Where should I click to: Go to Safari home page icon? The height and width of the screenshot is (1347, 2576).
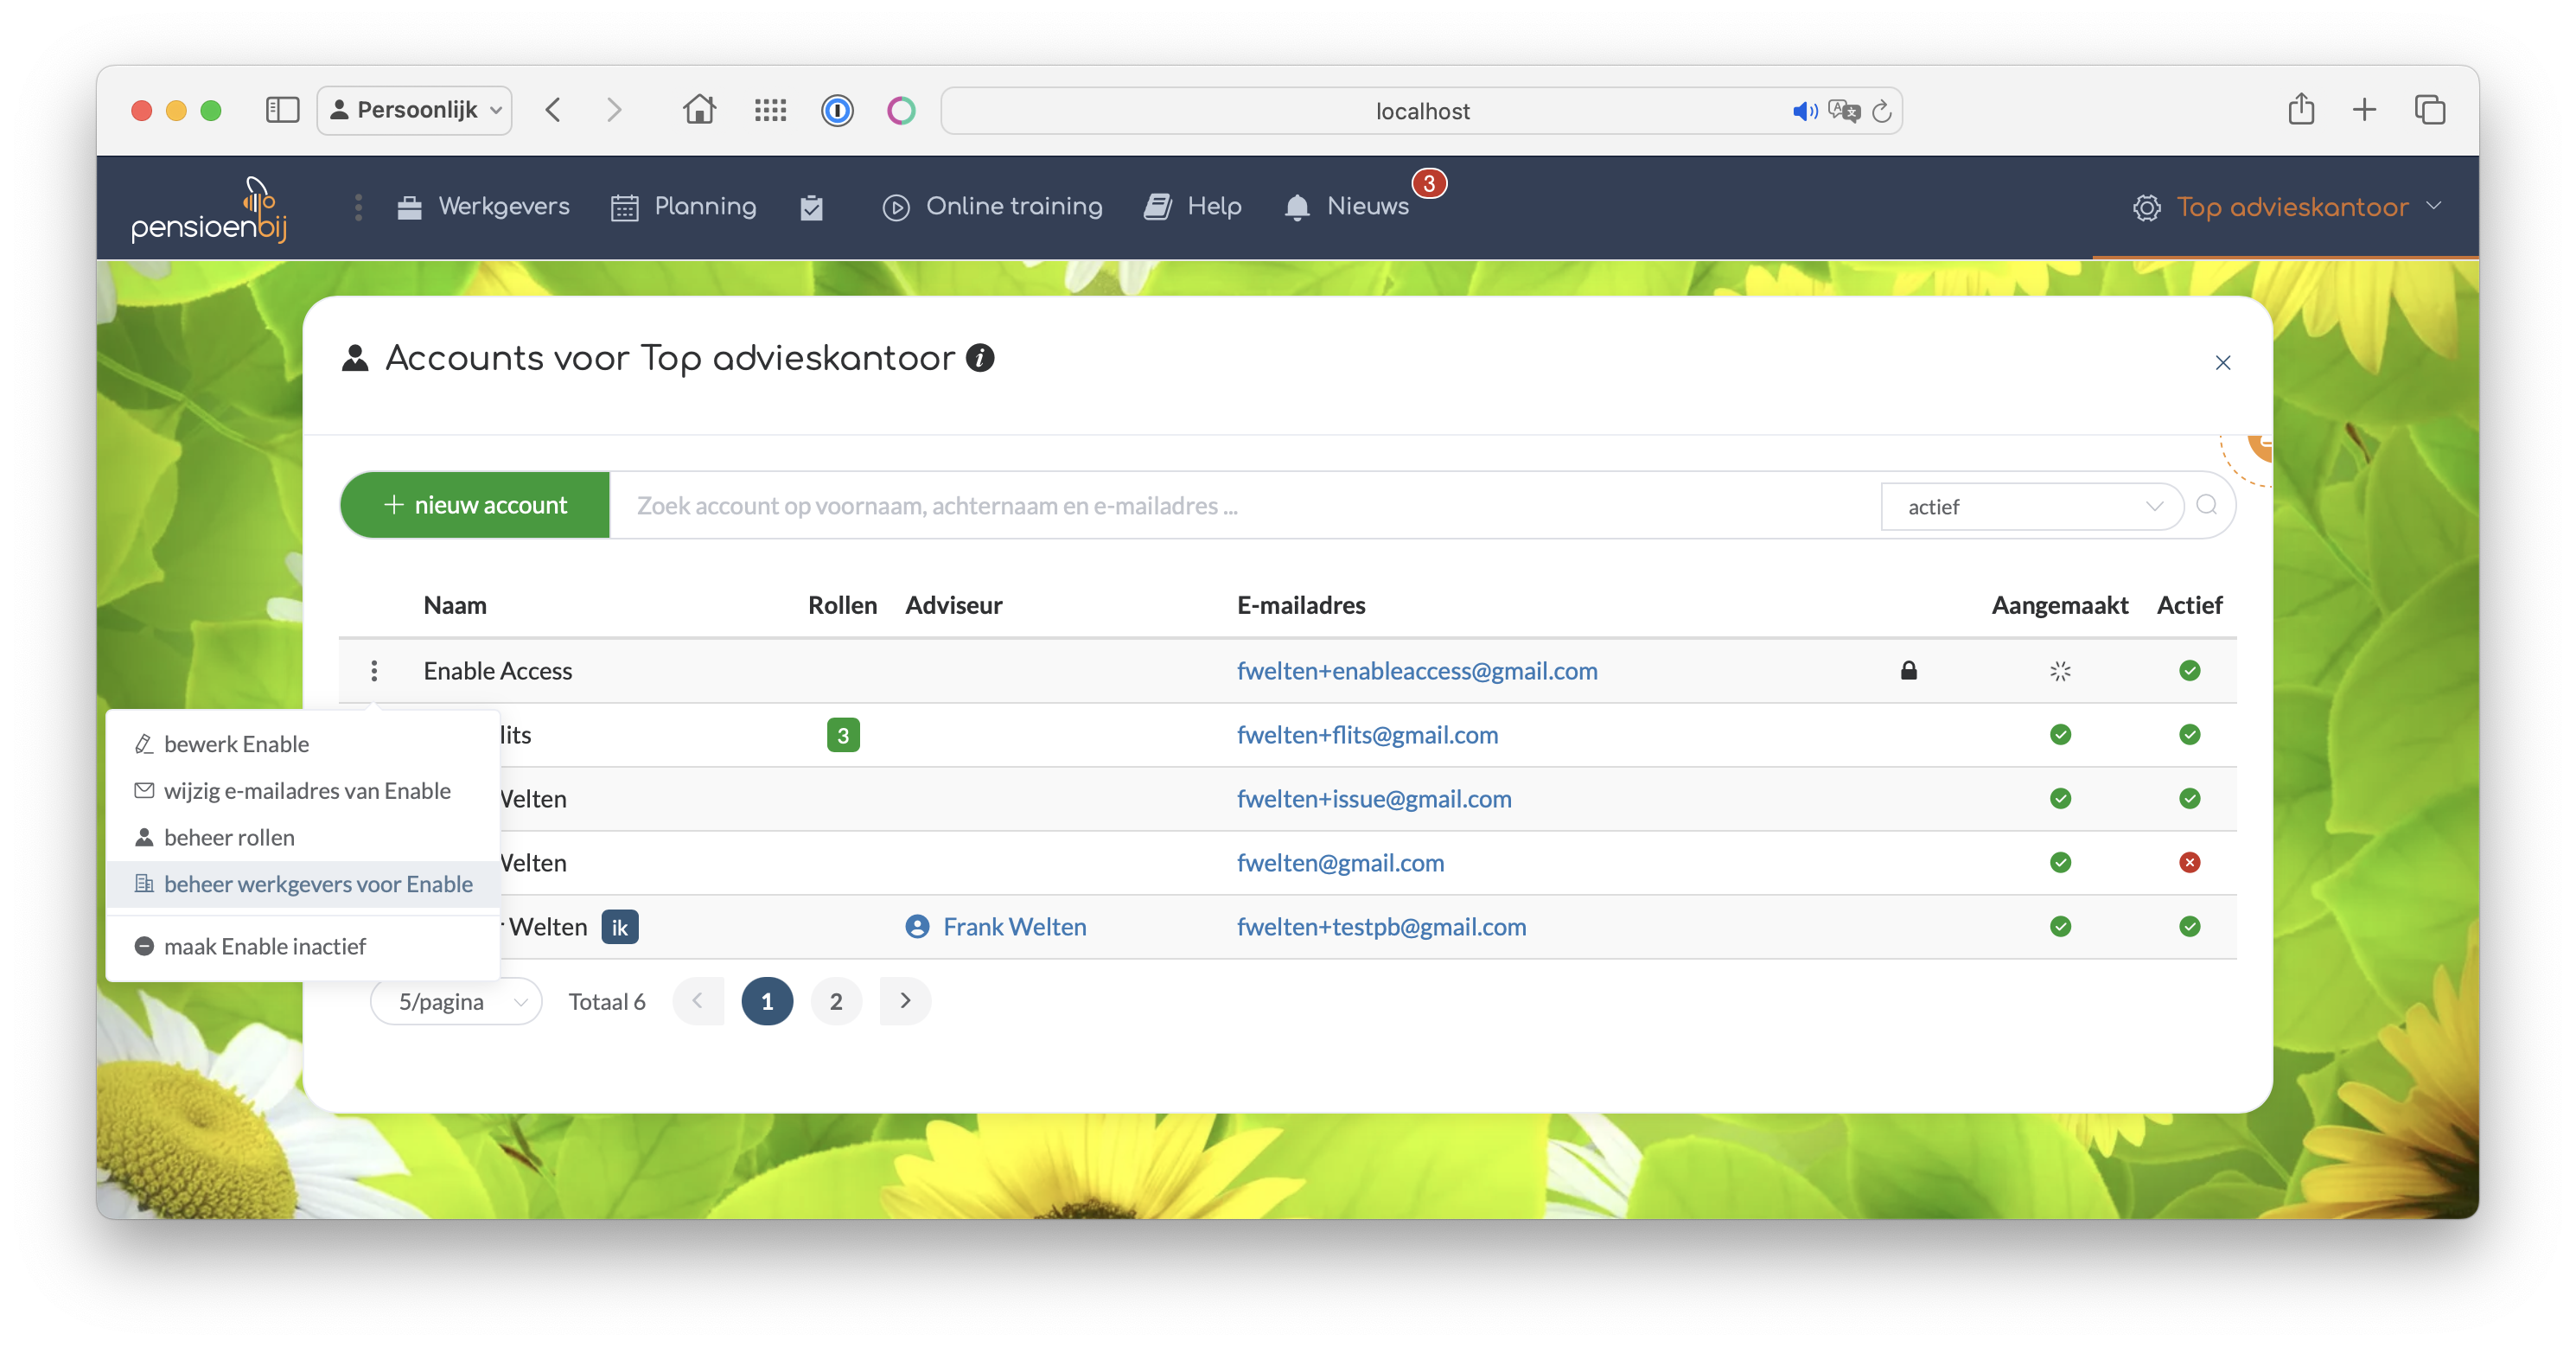[699, 109]
